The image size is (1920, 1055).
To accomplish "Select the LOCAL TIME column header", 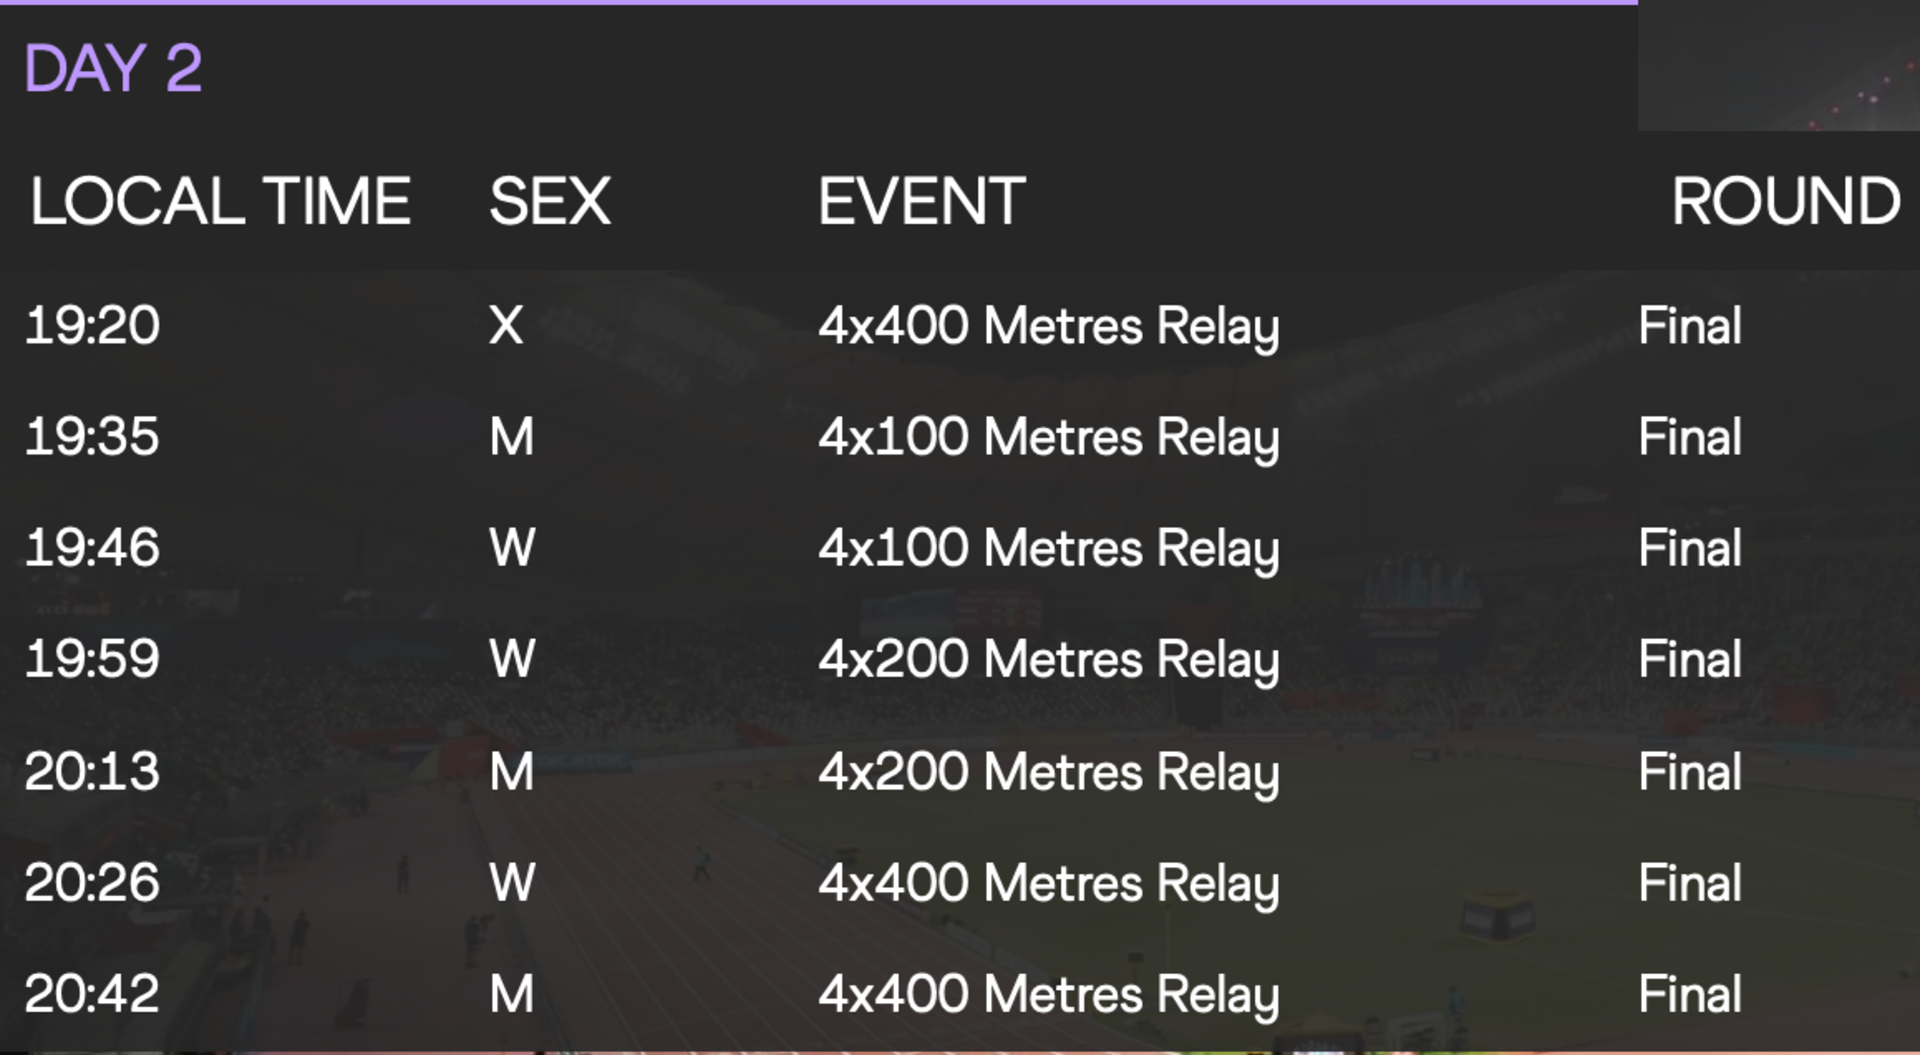I will [220, 201].
